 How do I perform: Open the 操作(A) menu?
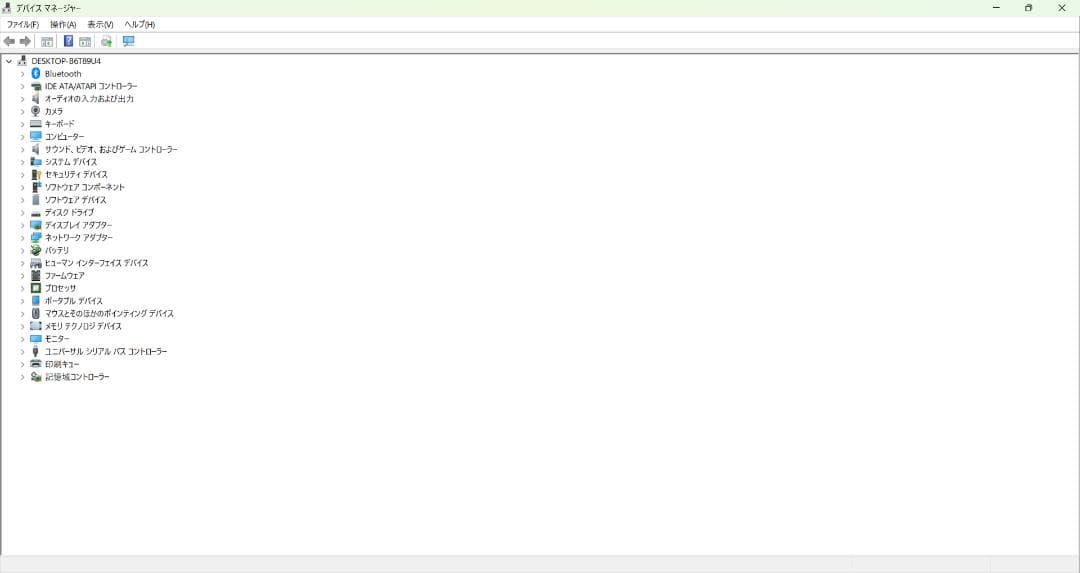pos(63,24)
